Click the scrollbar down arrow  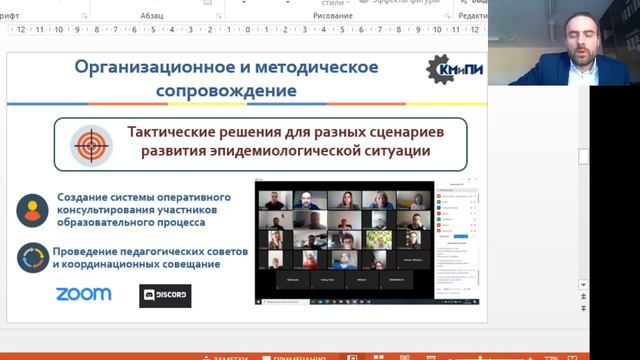click(x=583, y=284)
